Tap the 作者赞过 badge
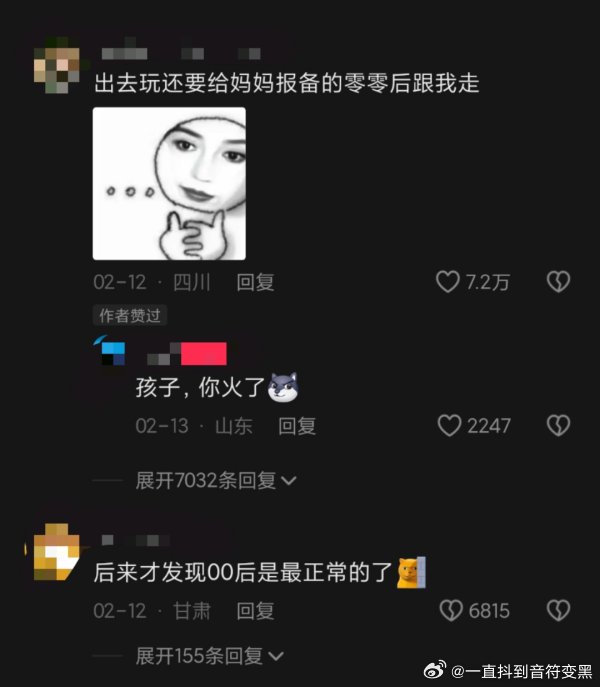600x687 pixels. pos(130,315)
